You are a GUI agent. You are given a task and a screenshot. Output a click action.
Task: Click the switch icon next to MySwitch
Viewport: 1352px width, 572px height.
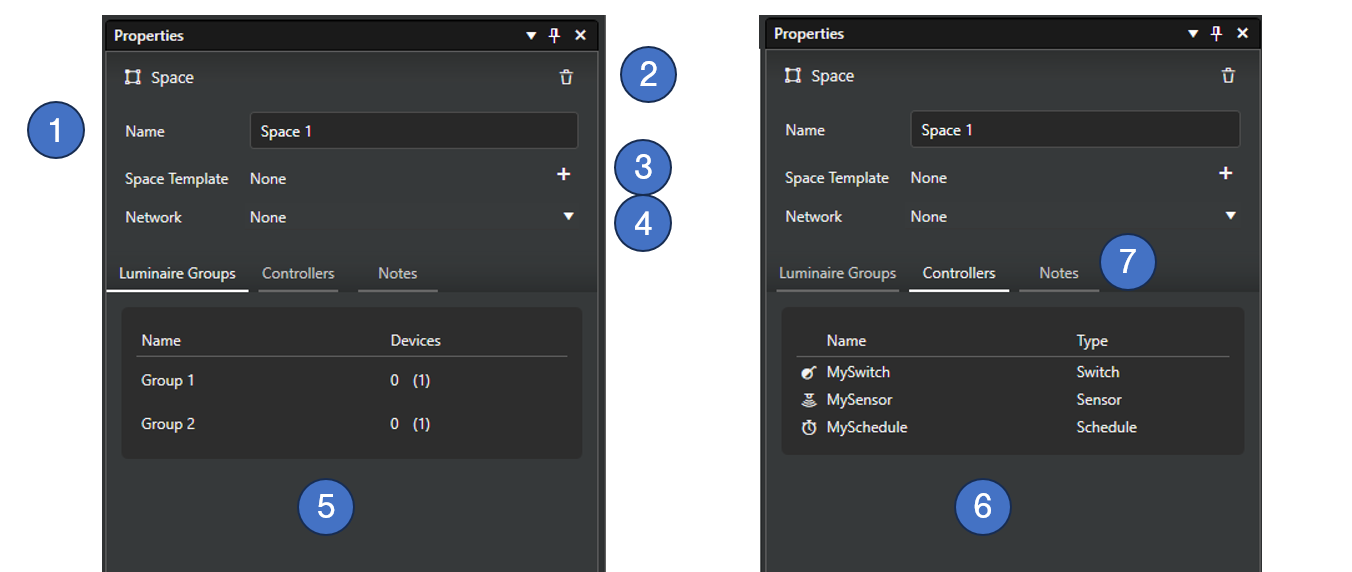809,373
